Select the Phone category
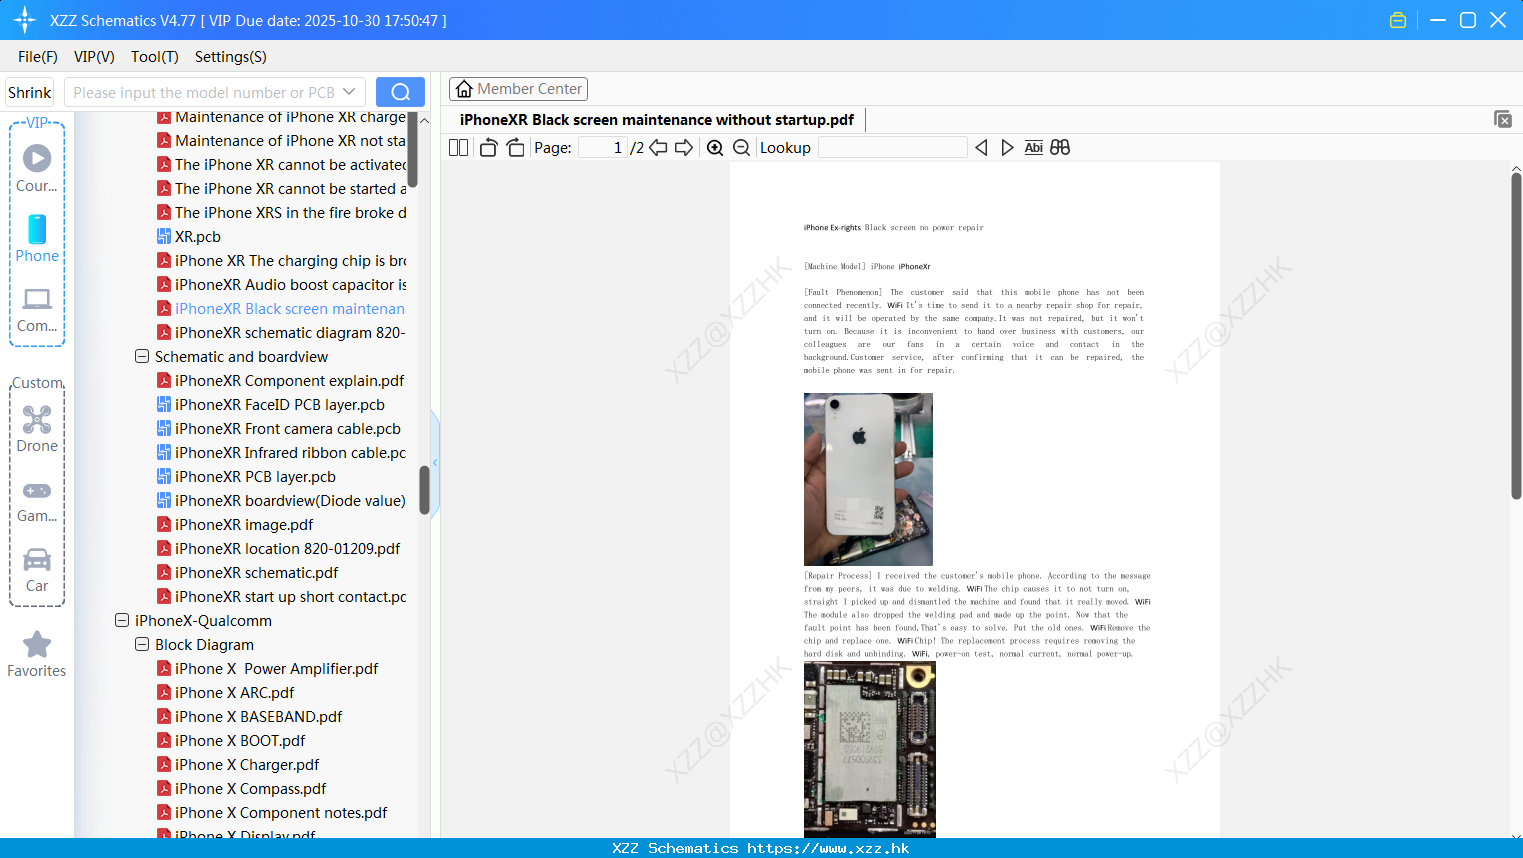This screenshot has height=858, width=1523. point(37,238)
